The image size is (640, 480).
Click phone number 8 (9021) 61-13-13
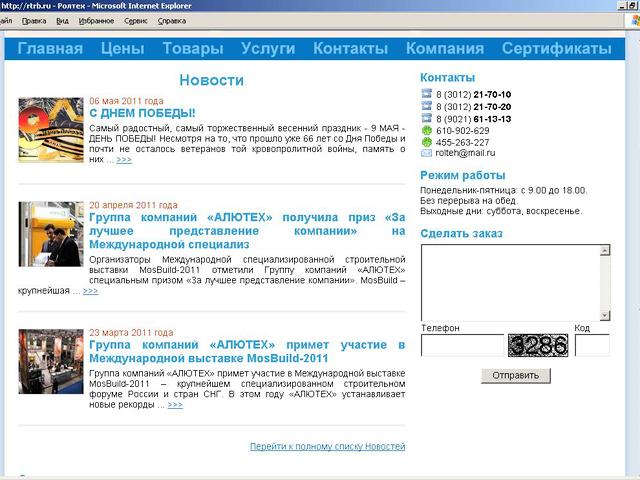click(473, 119)
